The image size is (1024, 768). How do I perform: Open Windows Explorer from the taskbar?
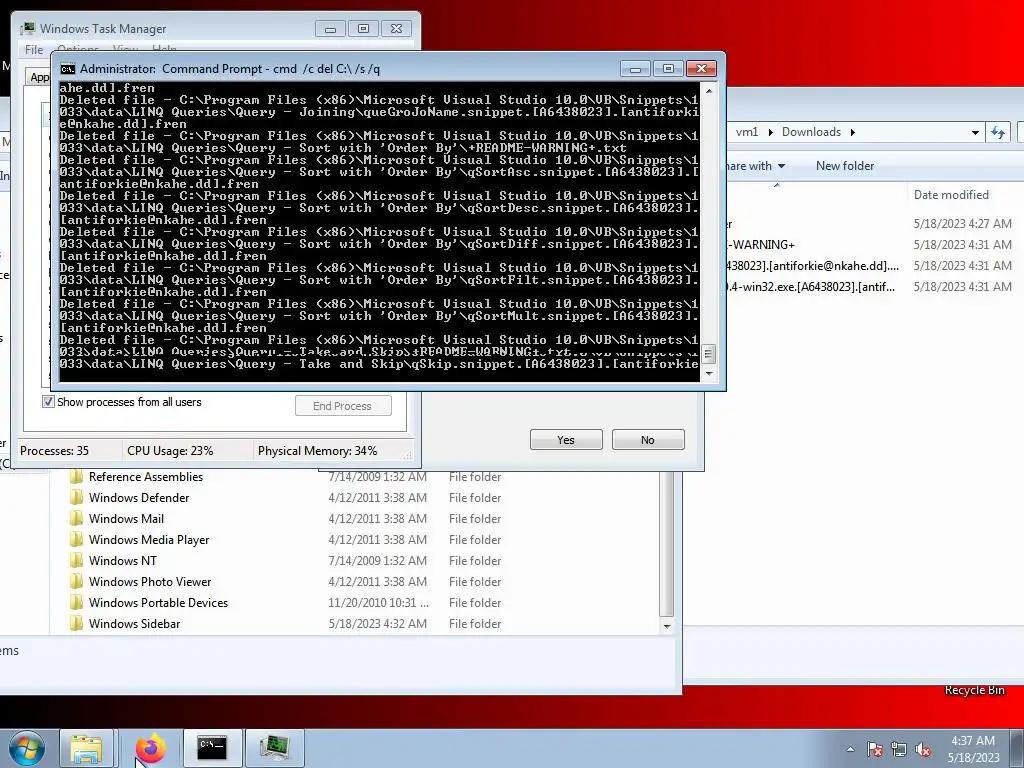click(x=86, y=749)
